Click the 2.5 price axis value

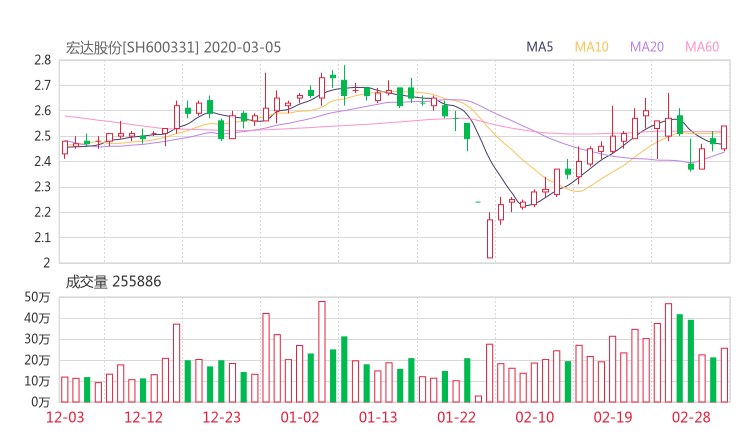point(42,136)
